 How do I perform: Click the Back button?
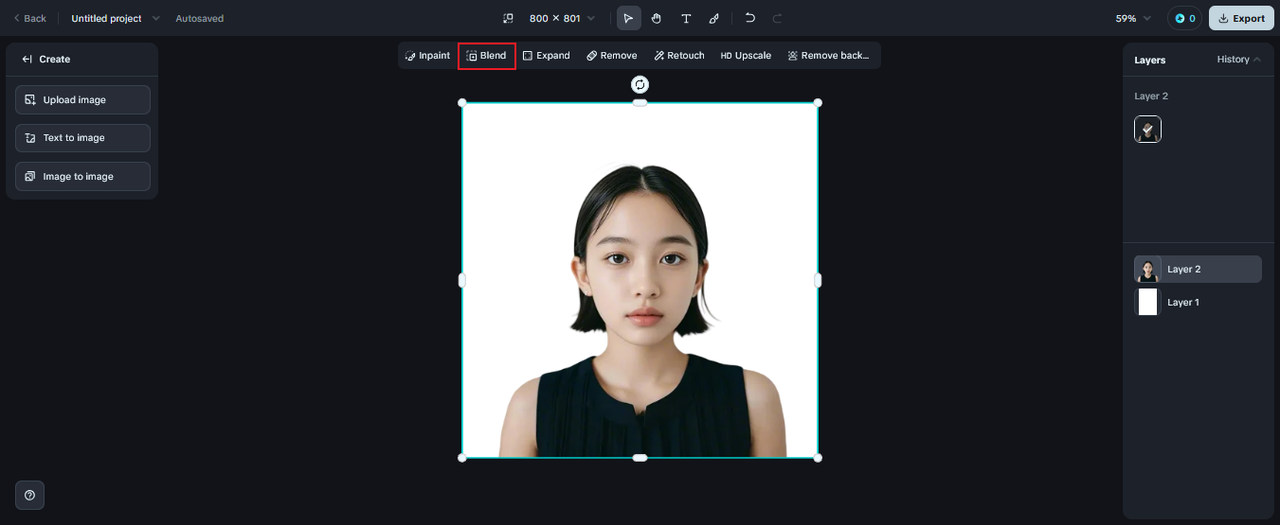pyautogui.click(x=29, y=18)
